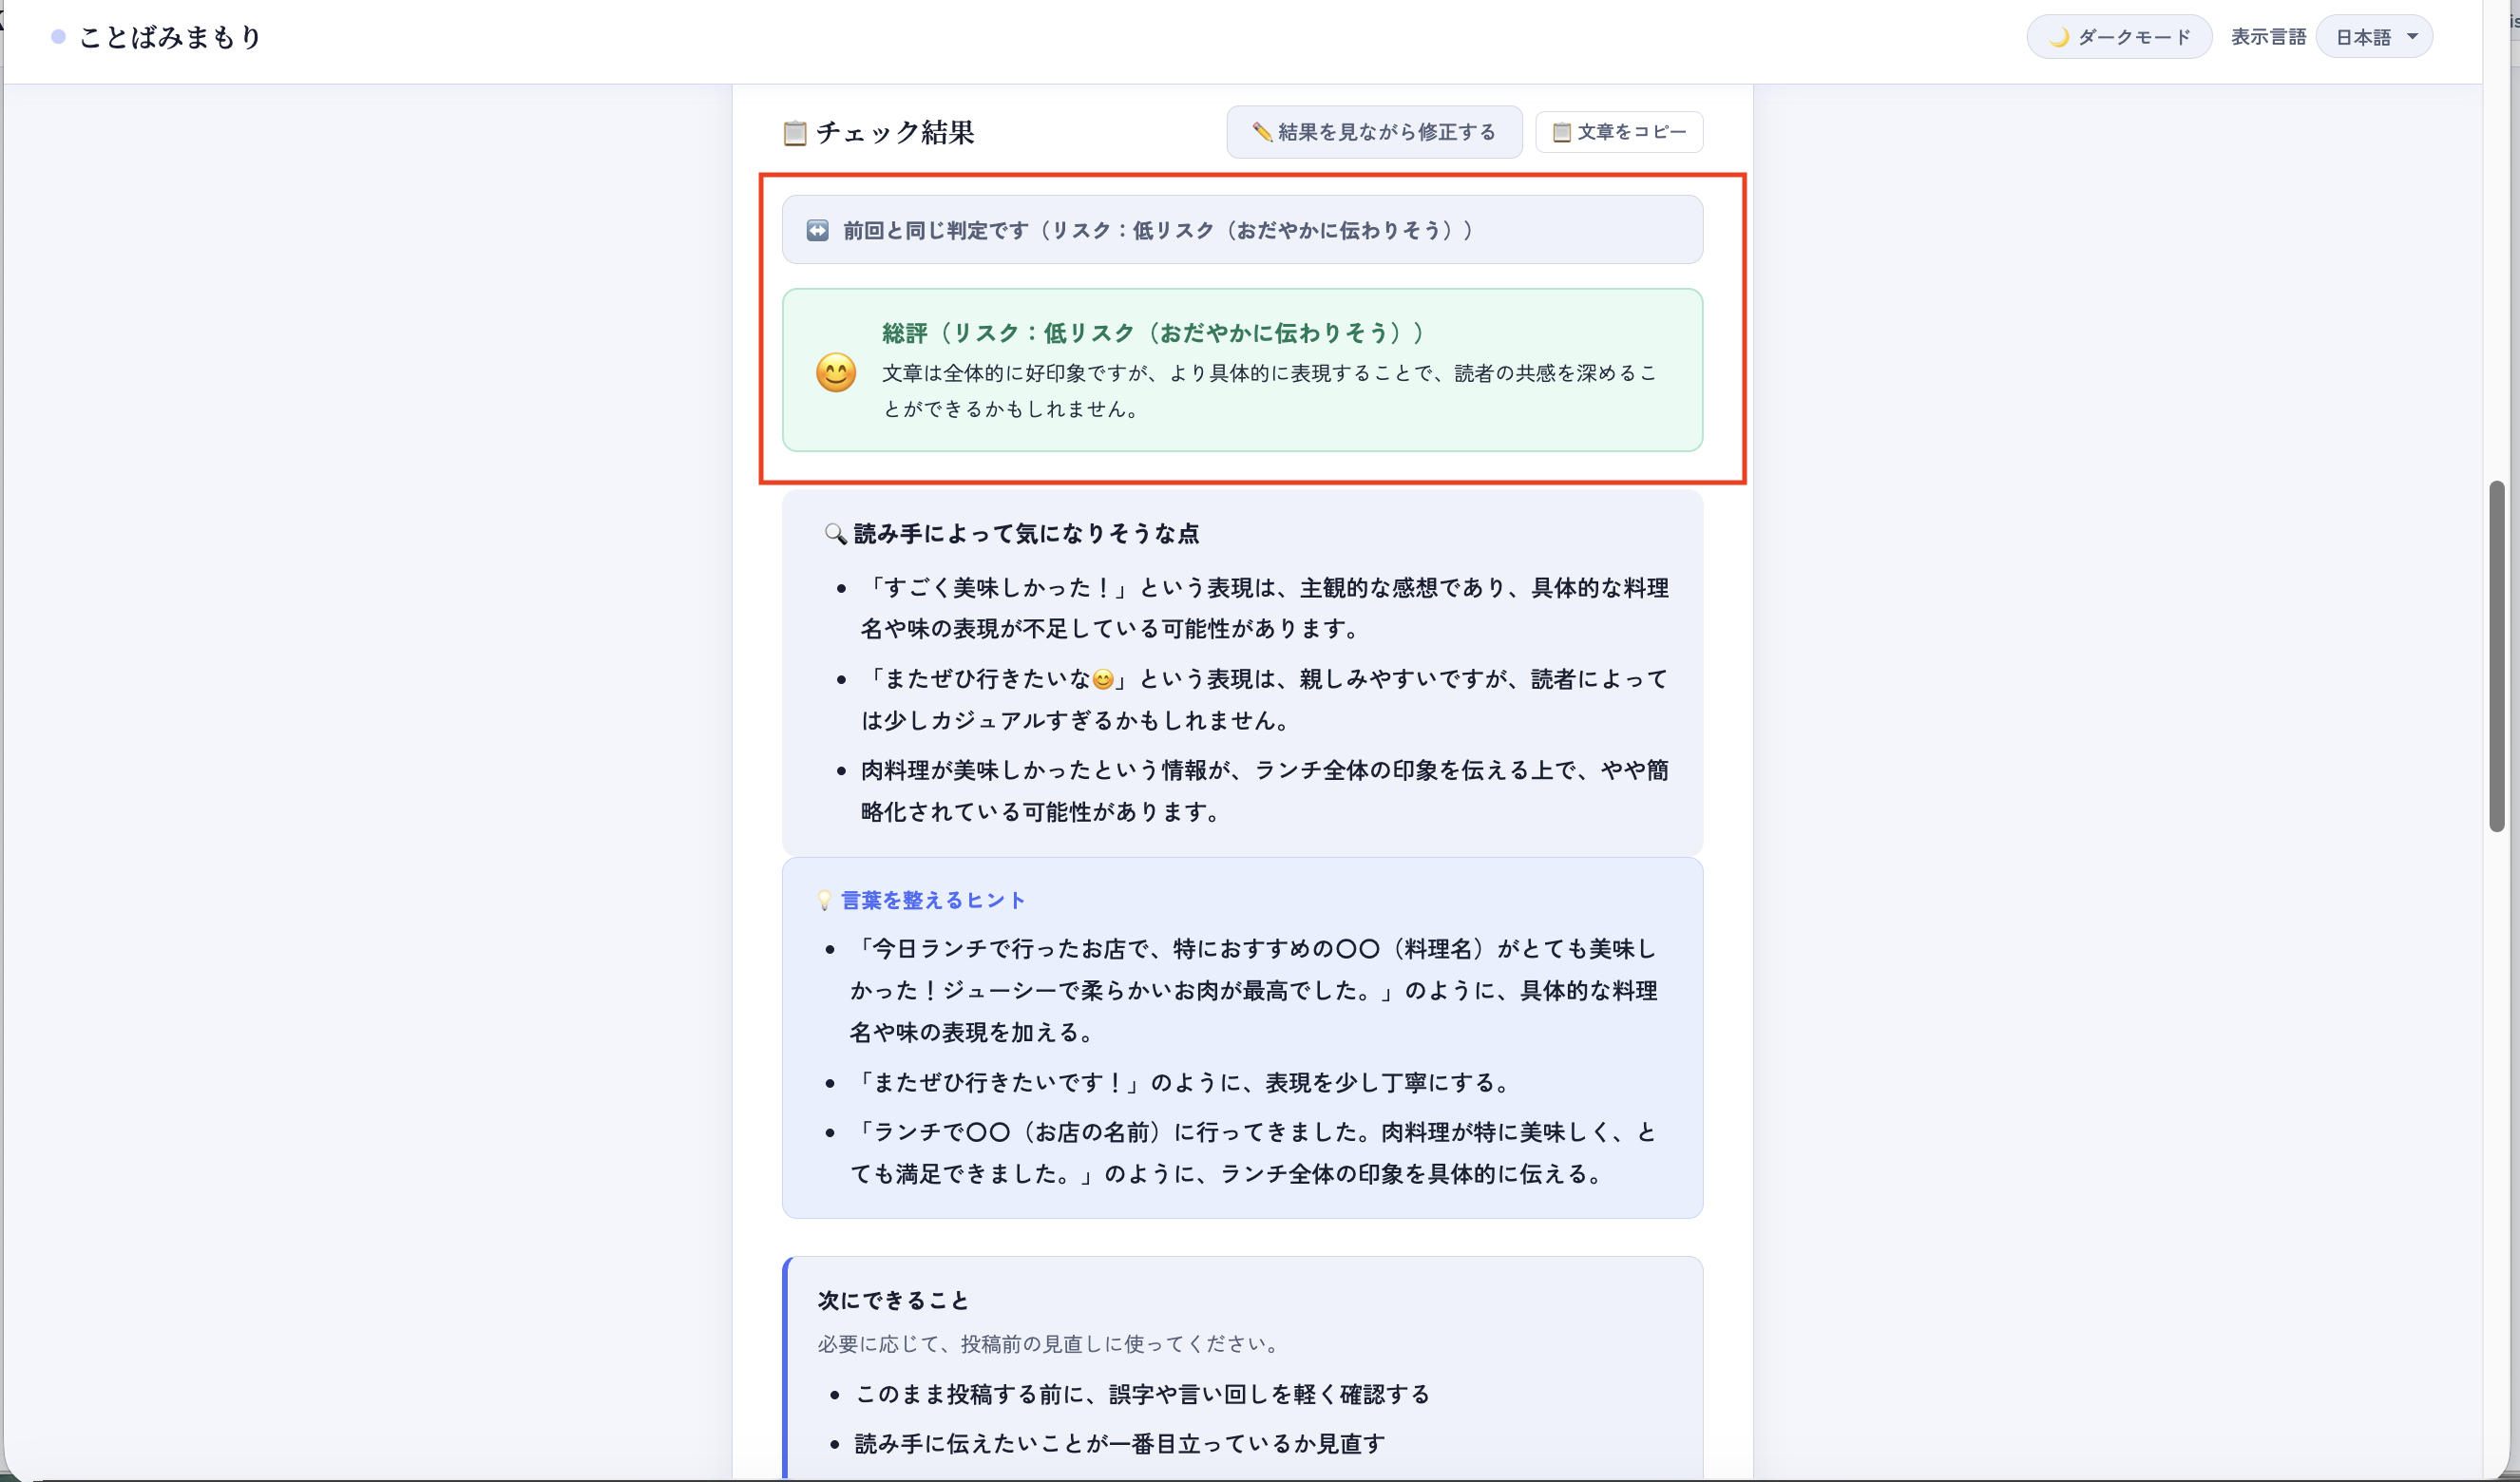
Task: Click the 言葉を整えるヒント heading
Action: click(933, 900)
